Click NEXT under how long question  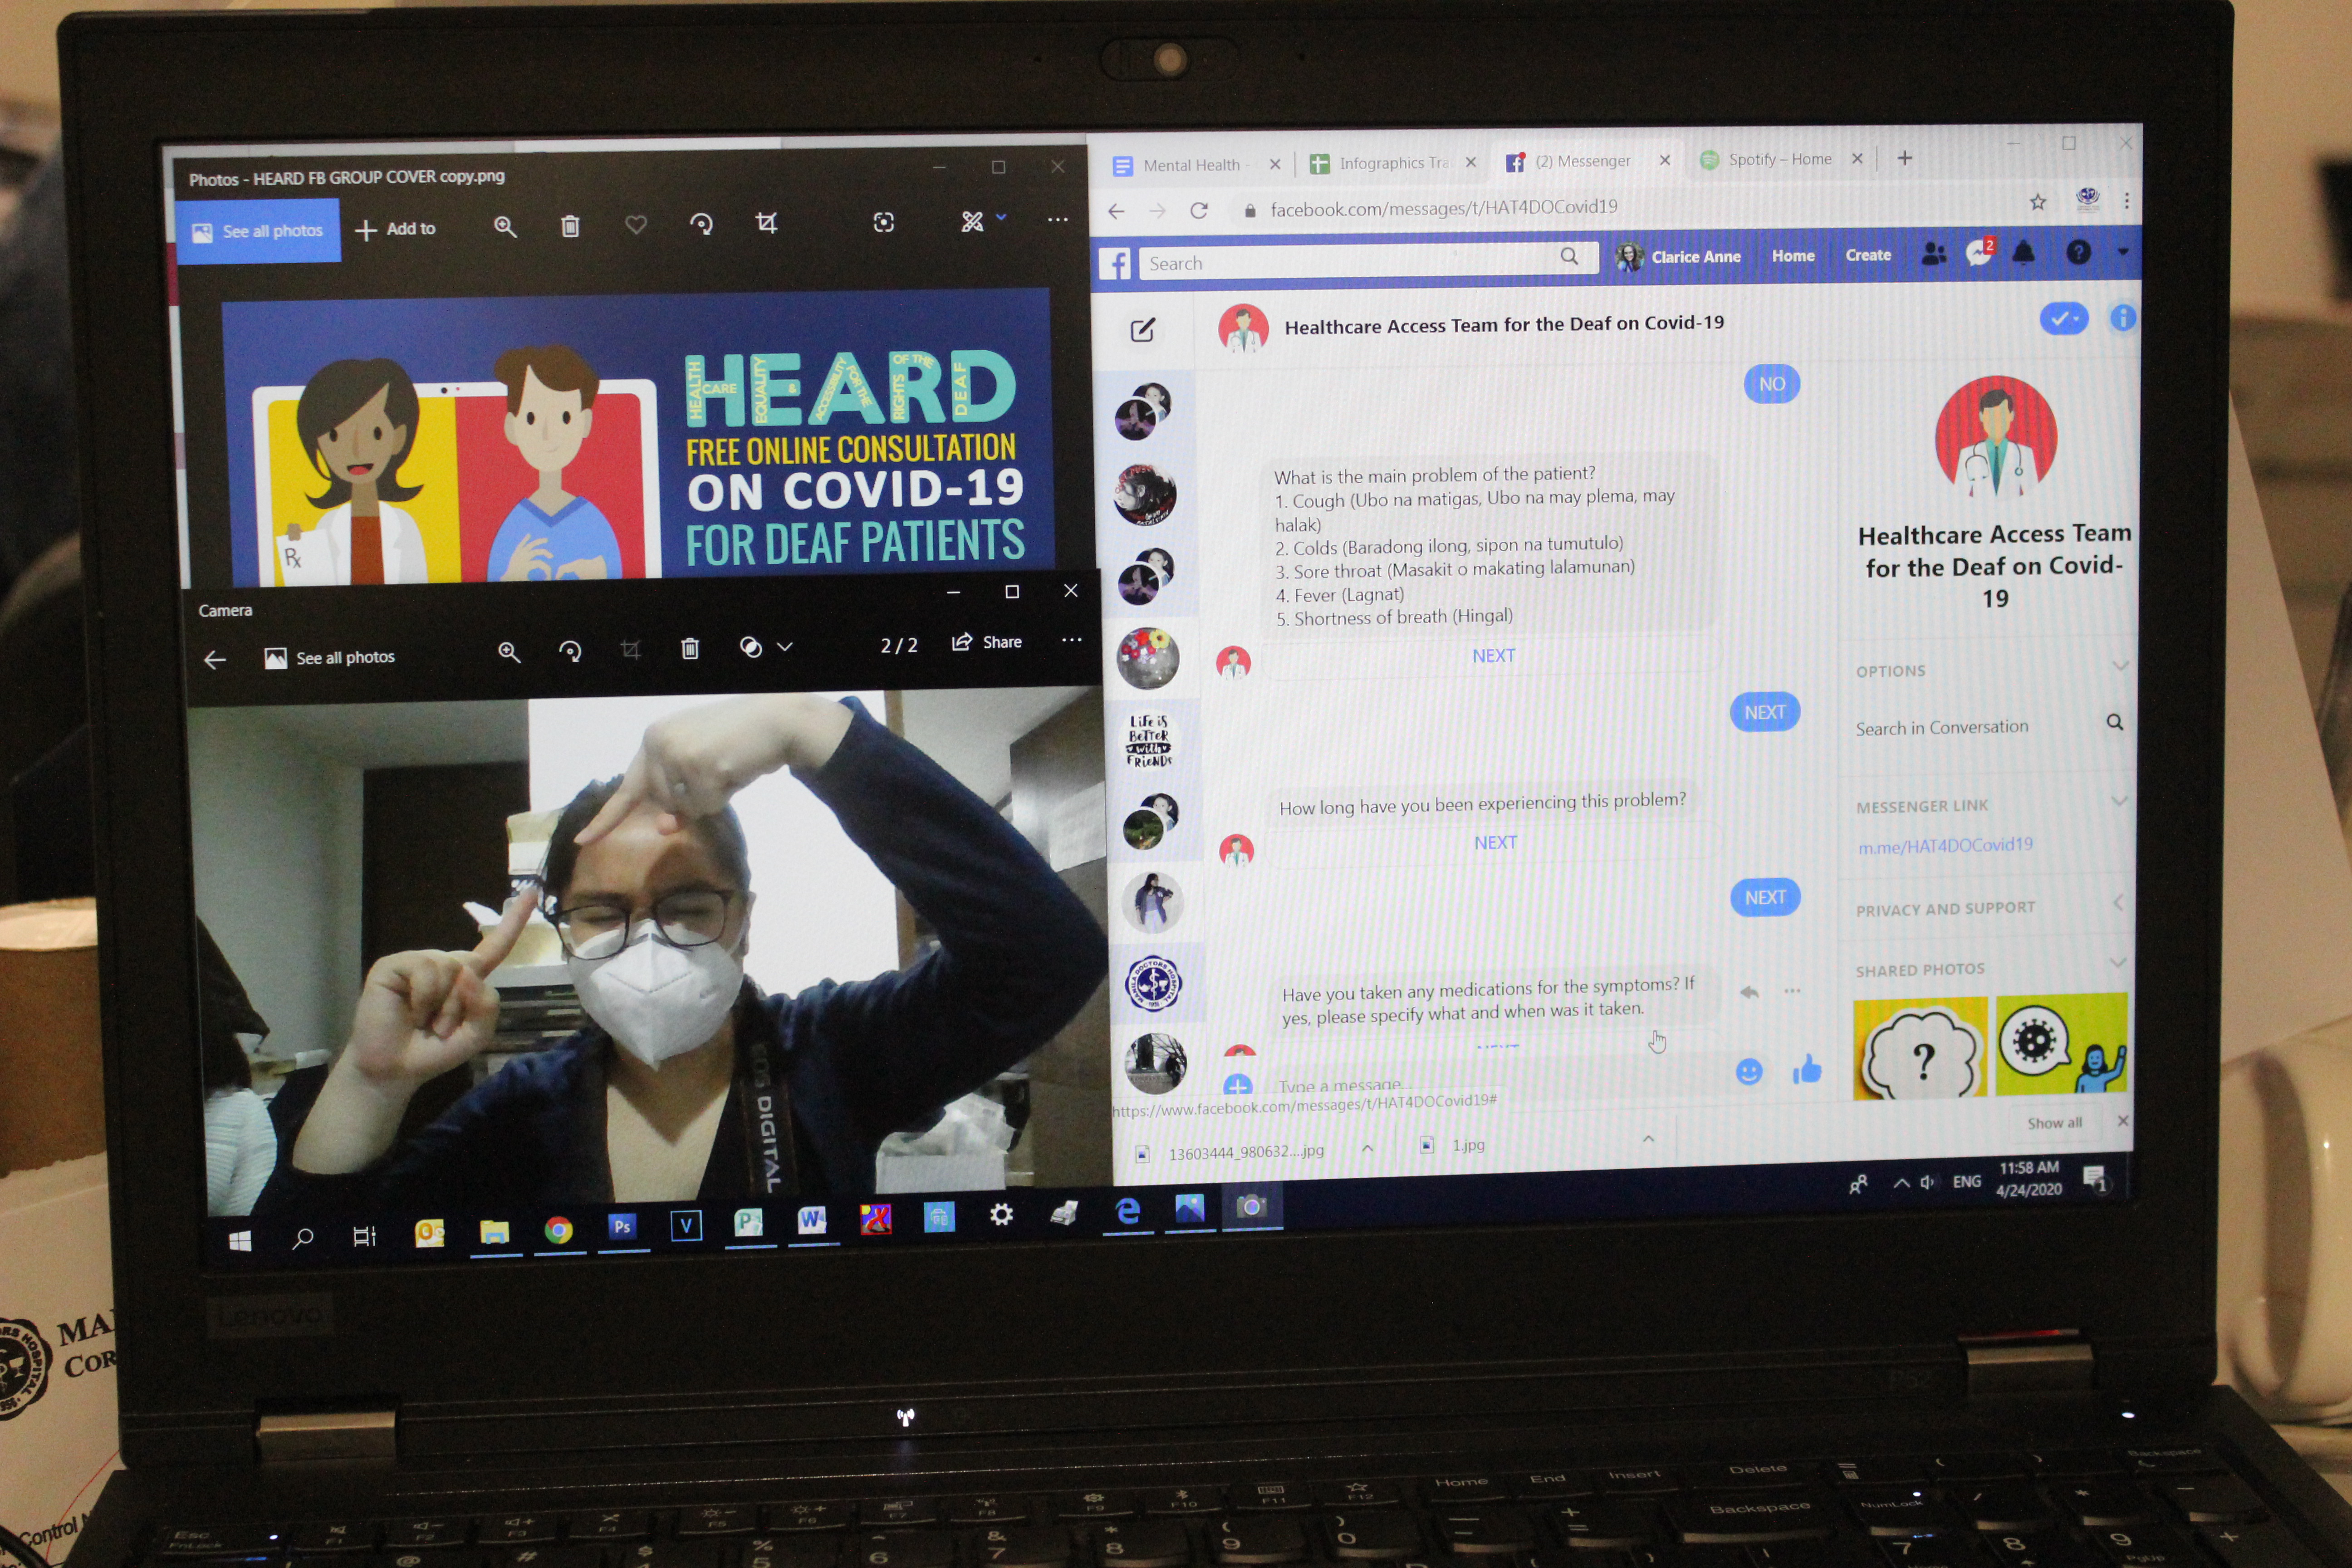click(x=1495, y=843)
